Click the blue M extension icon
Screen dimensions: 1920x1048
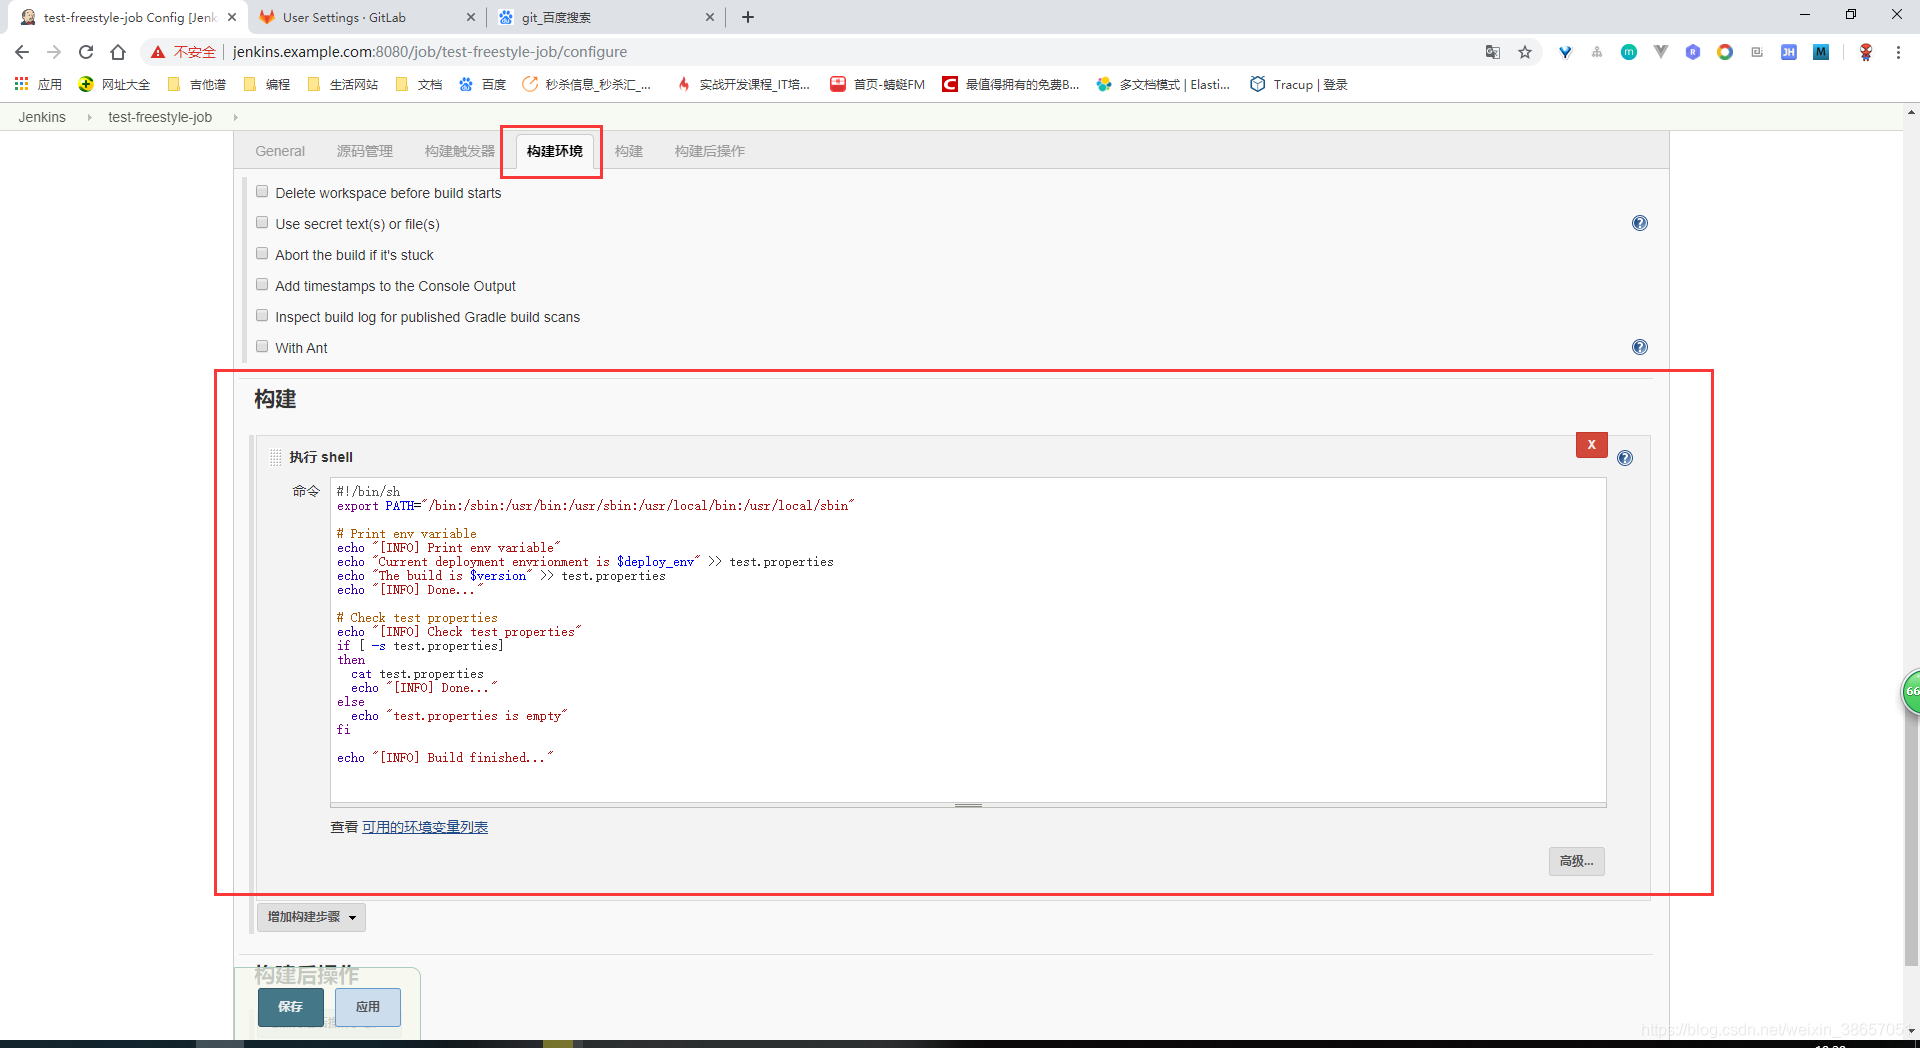(x=1821, y=52)
